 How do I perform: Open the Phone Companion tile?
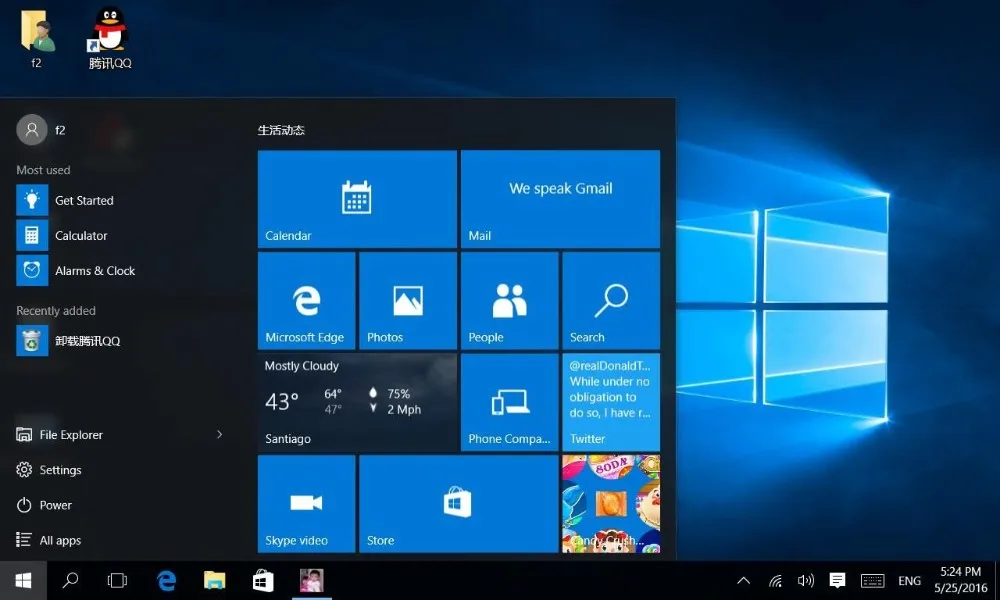pyautogui.click(x=510, y=402)
